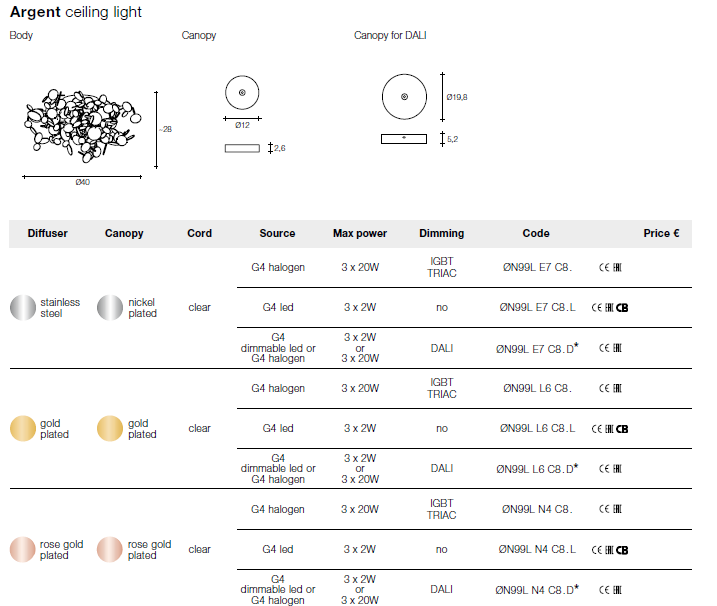
Task: Click the 5,2 DALI canopy side-view rectangle
Action: click(404, 139)
